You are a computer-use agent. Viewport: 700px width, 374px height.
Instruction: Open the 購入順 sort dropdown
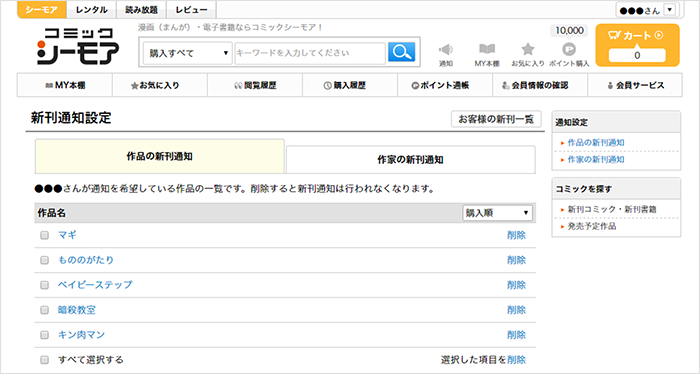click(x=497, y=213)
